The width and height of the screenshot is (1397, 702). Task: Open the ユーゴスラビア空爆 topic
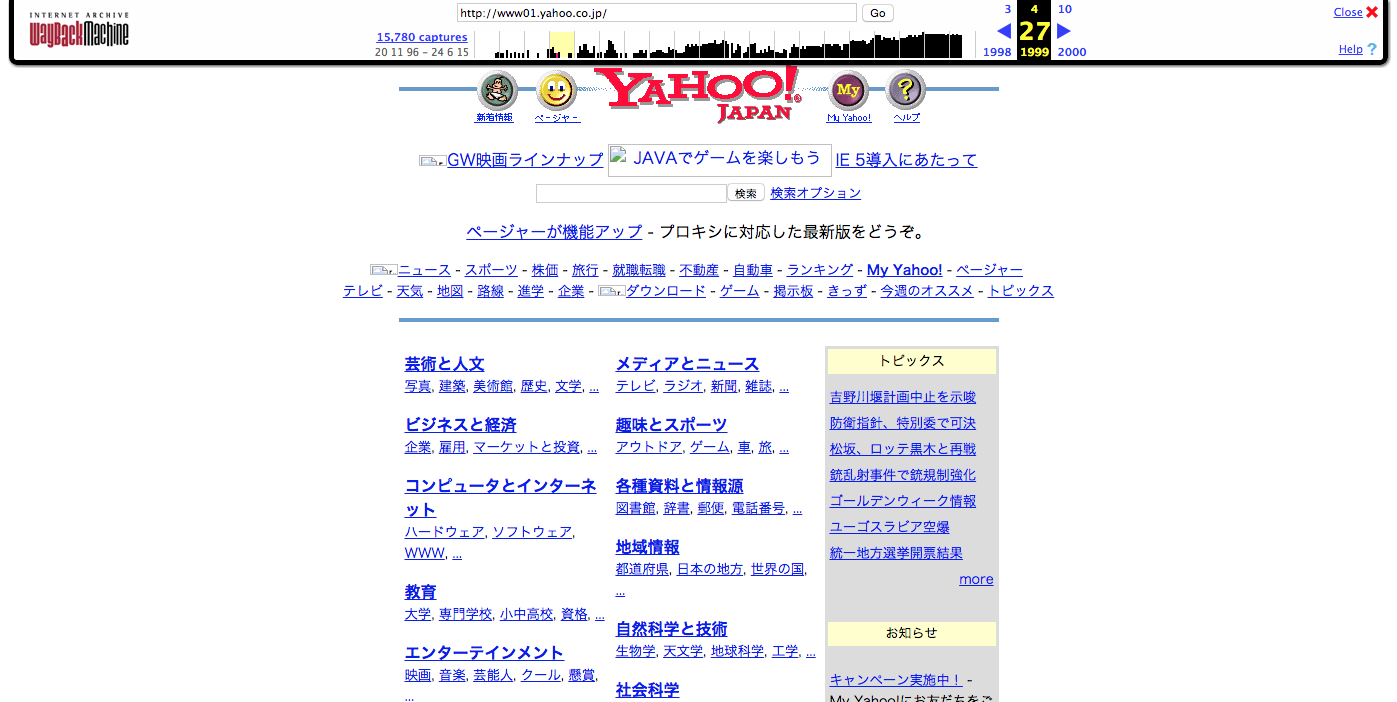coord(890,527)
